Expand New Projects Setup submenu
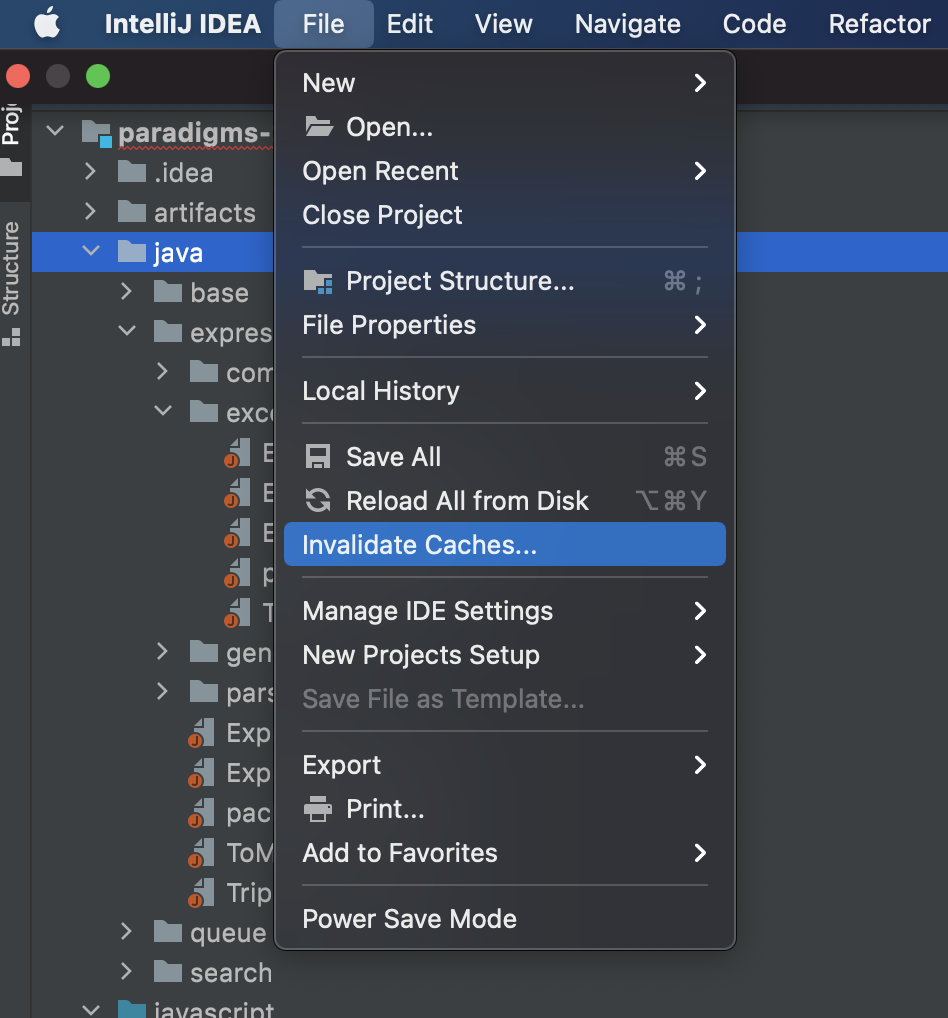This screenshot has height=1018, width=948. [x=505, y=655]
